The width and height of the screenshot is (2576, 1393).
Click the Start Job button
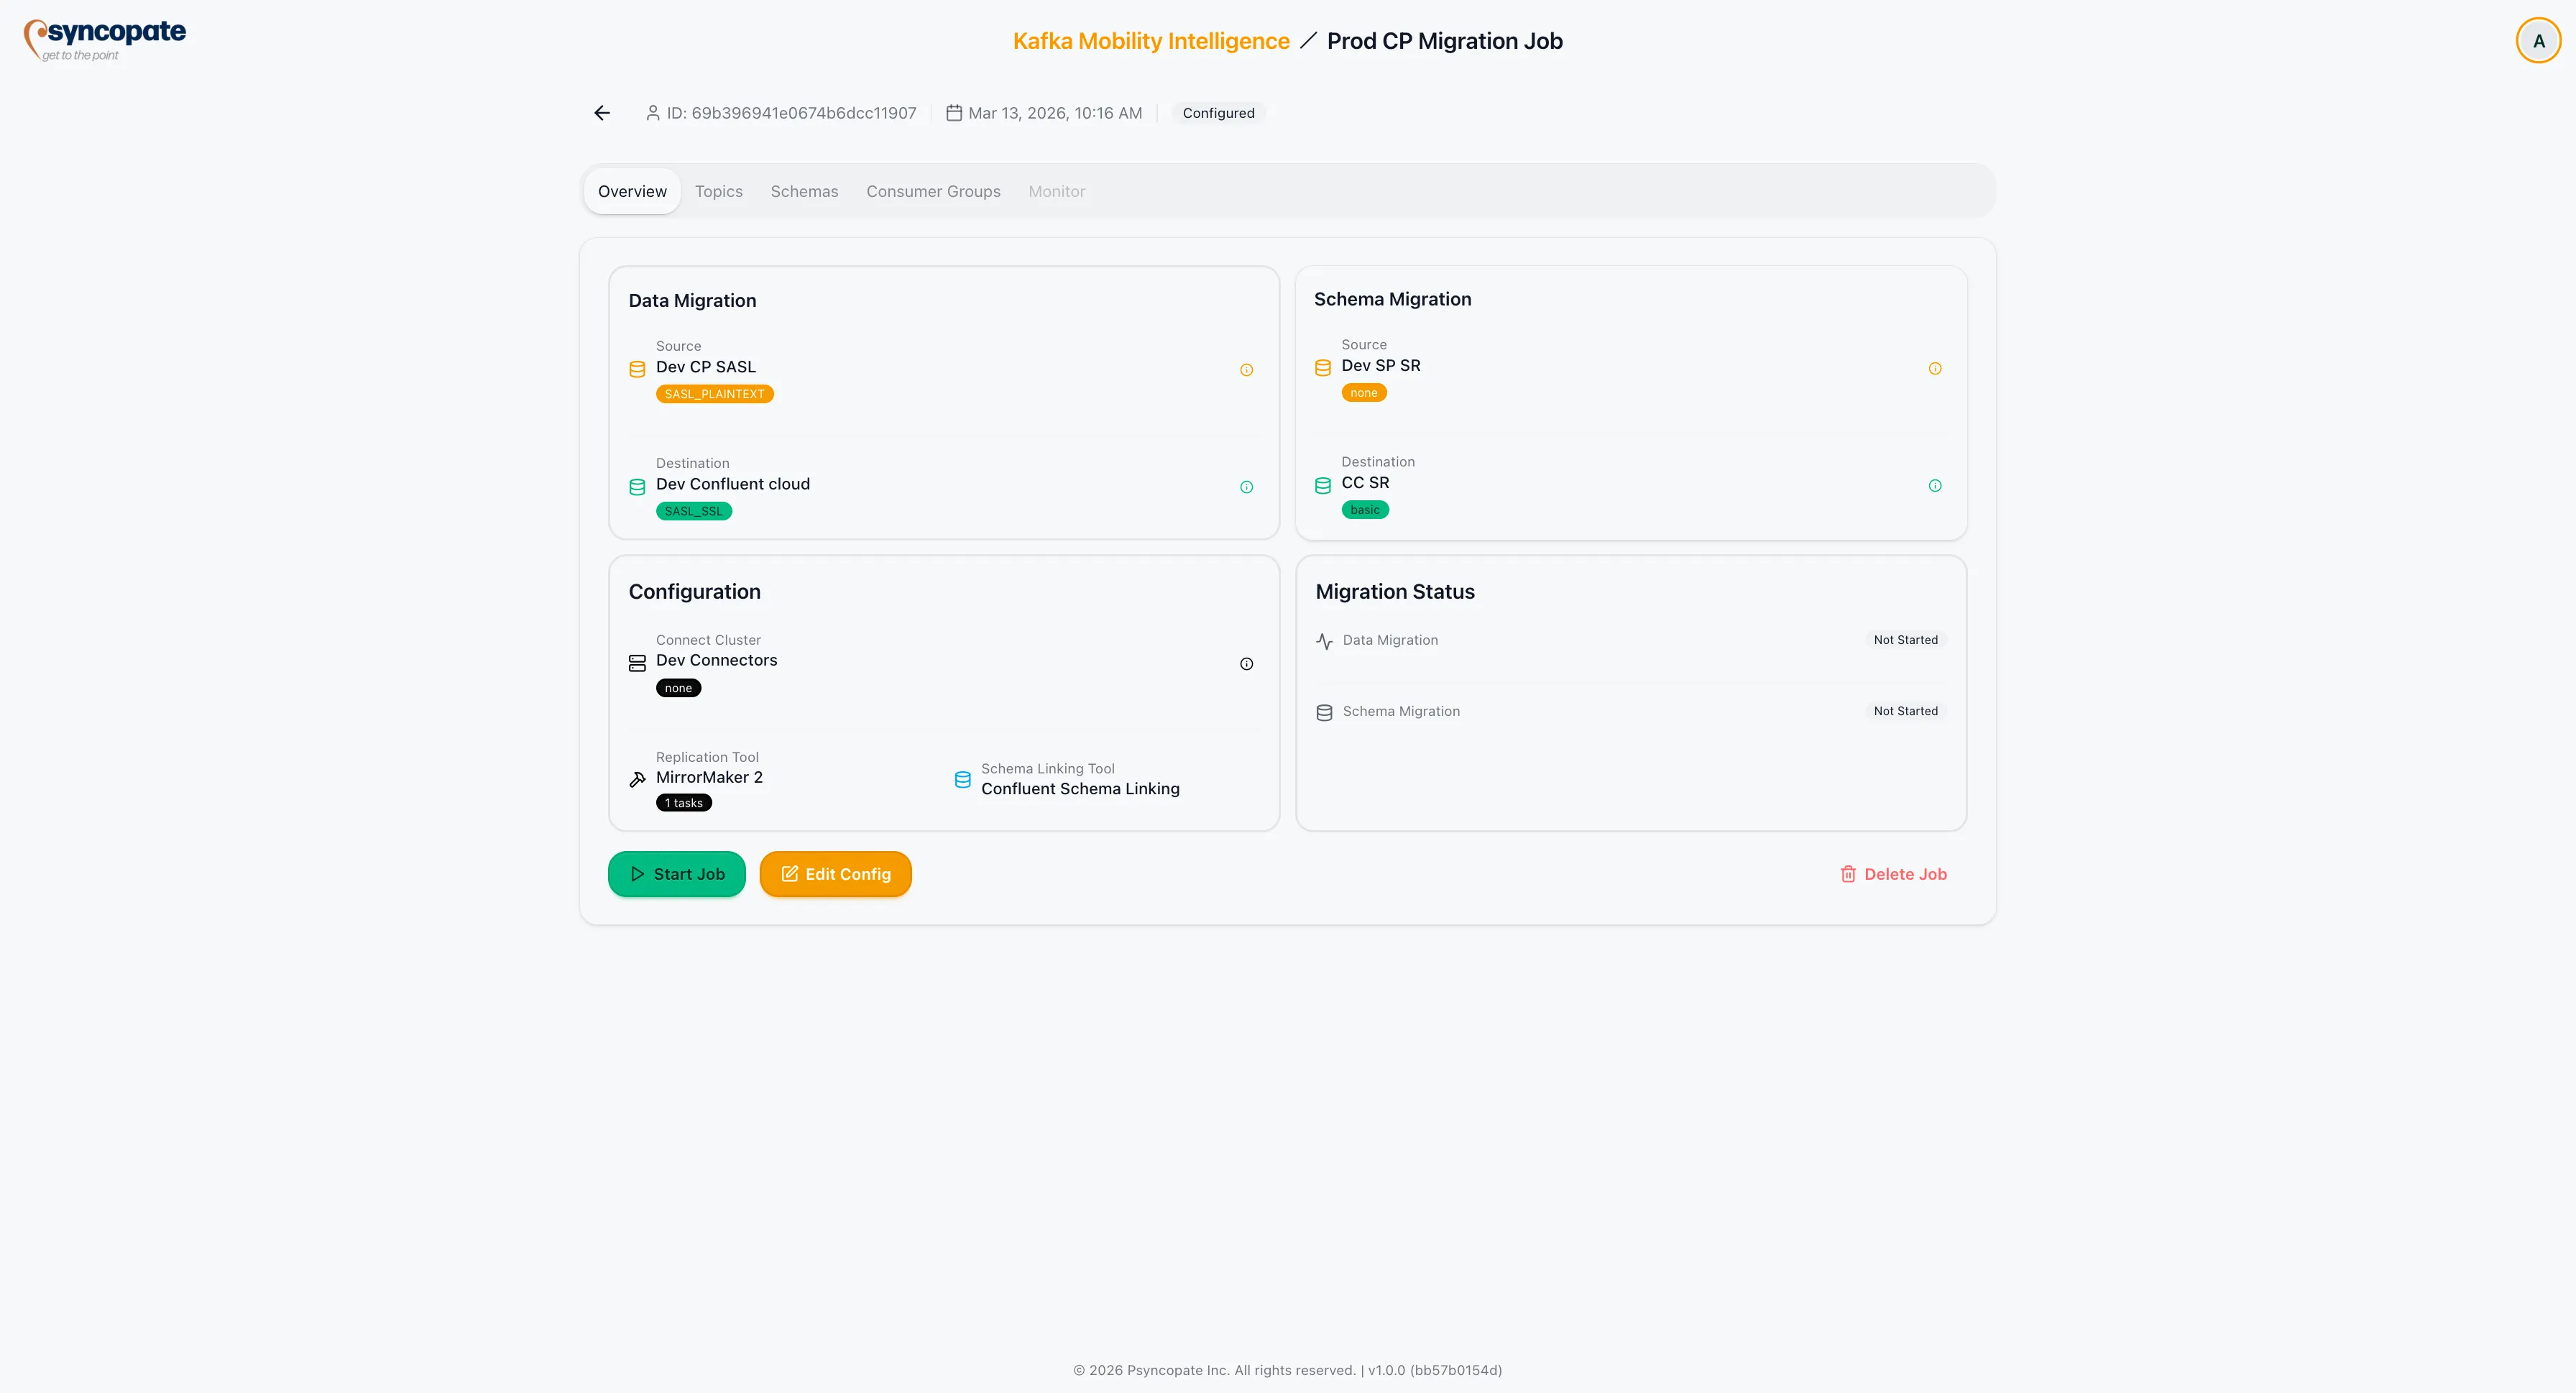coord(676,874)
